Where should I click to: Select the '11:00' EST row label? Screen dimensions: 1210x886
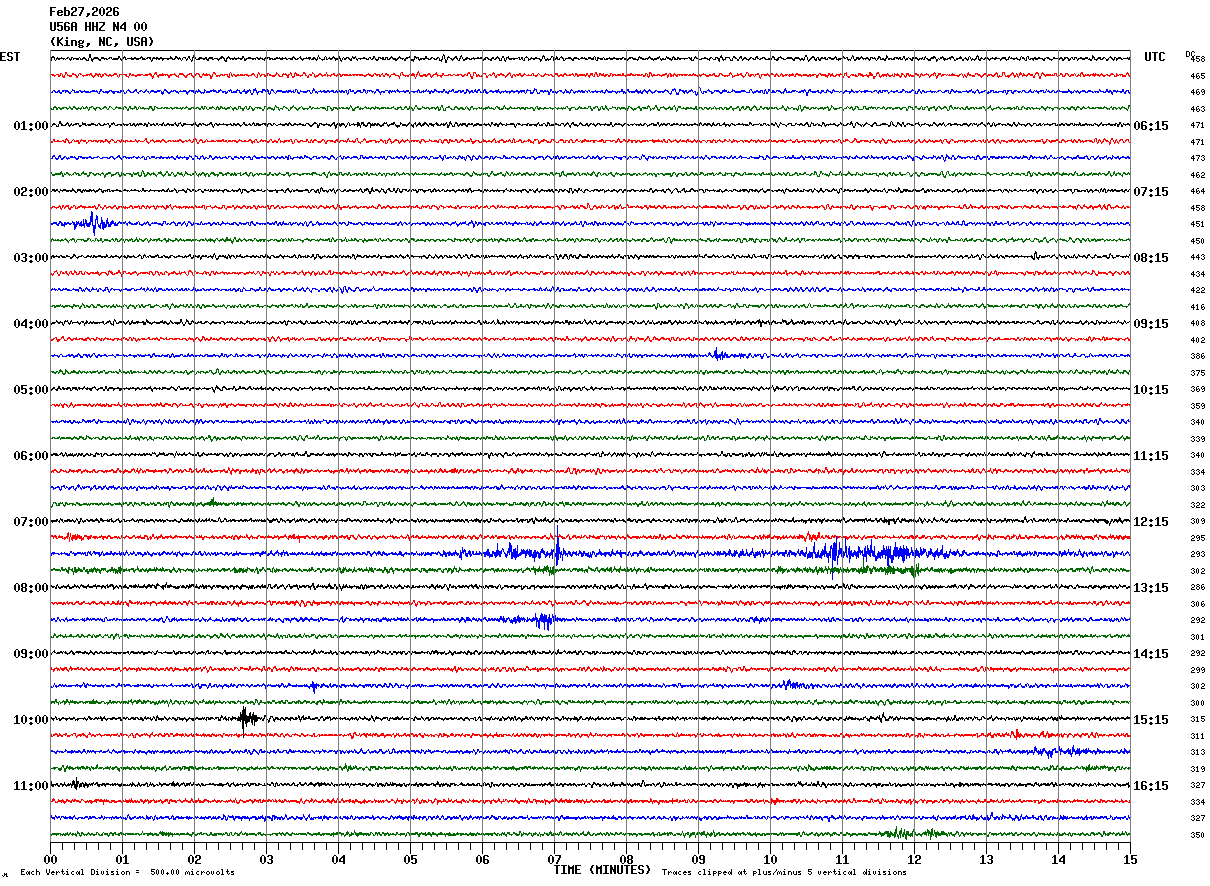pos(30,786)
